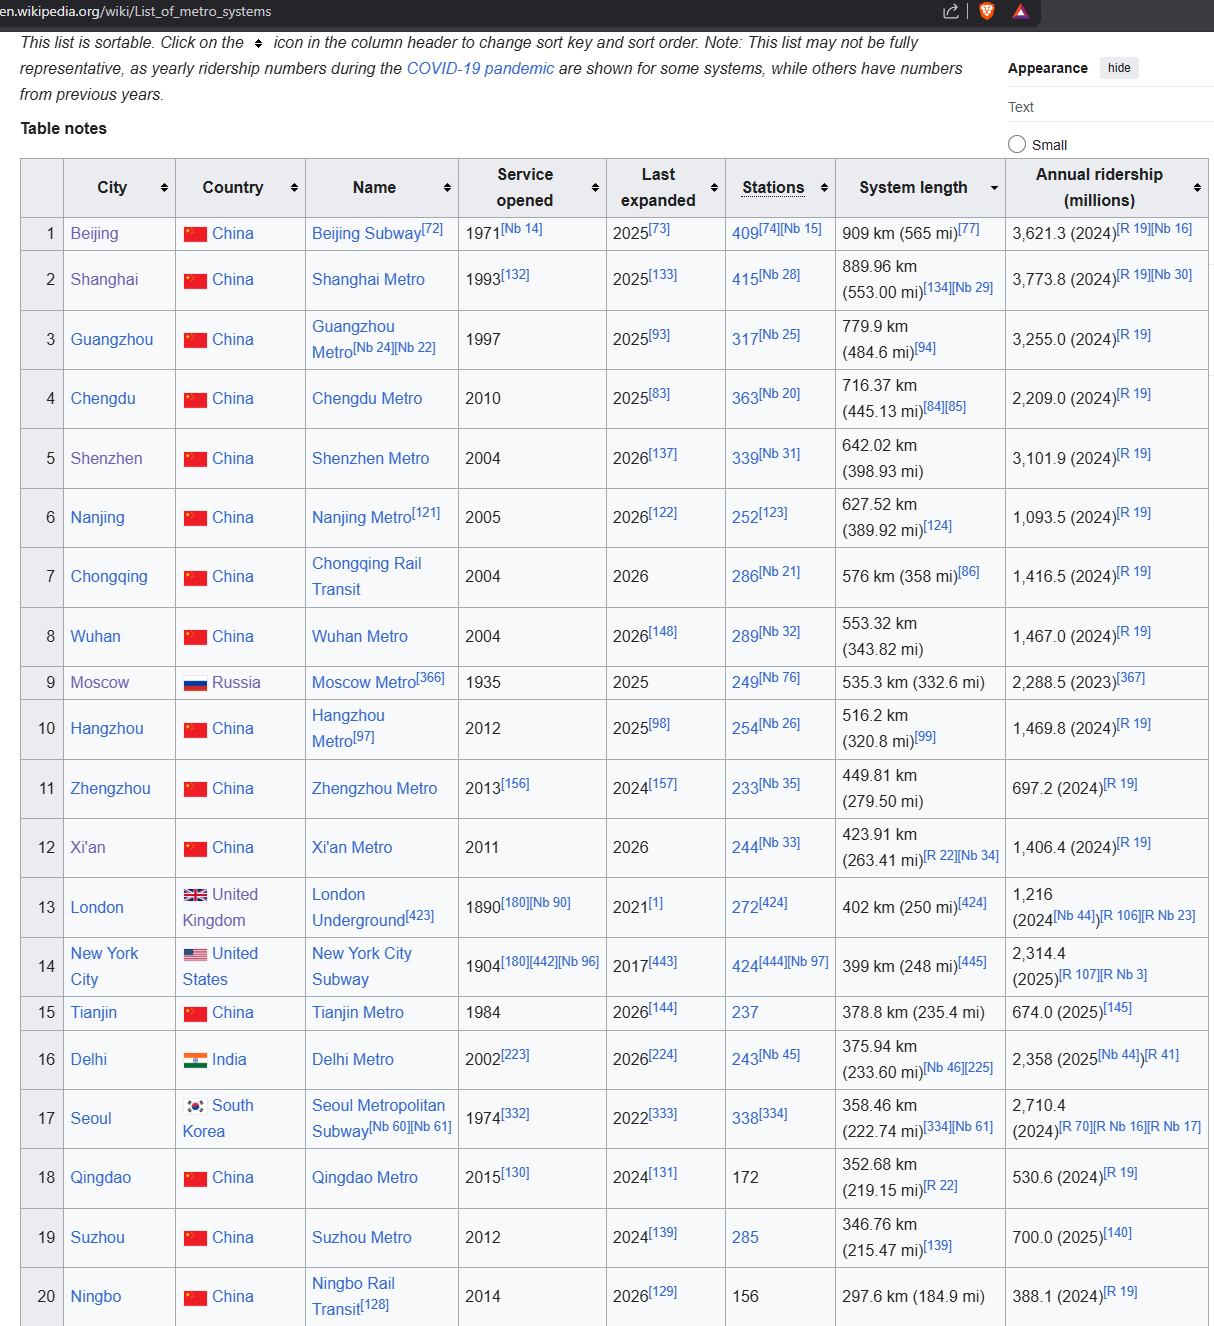1214x1326 pixels.
Task: Open Hangzhou Metro link
Action: pos(348,728)
